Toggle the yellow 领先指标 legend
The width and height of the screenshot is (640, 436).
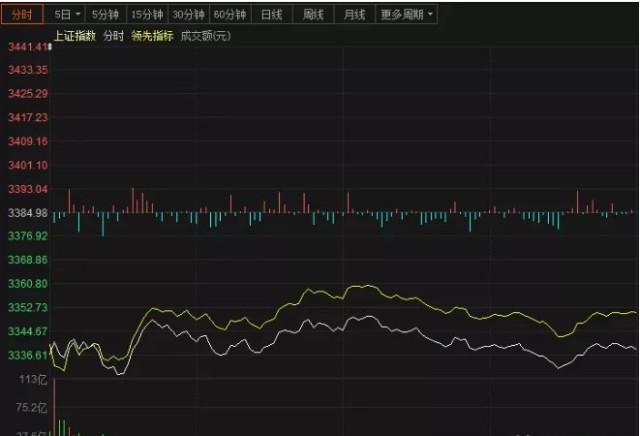[x=152, y=36]
